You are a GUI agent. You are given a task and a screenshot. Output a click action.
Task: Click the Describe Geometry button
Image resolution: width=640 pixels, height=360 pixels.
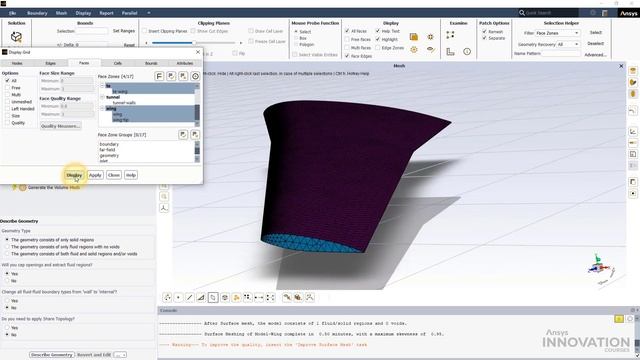(x=52, y=355)
